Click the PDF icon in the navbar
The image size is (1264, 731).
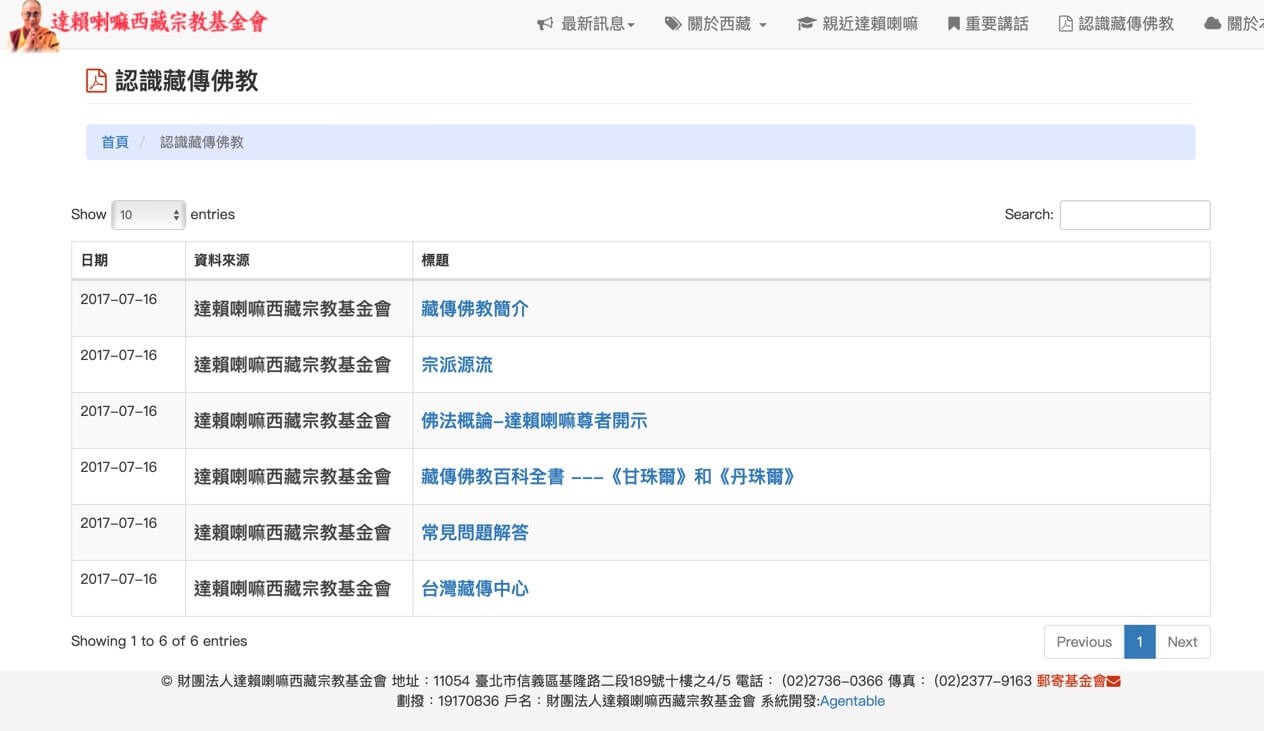pos(1065,24)
